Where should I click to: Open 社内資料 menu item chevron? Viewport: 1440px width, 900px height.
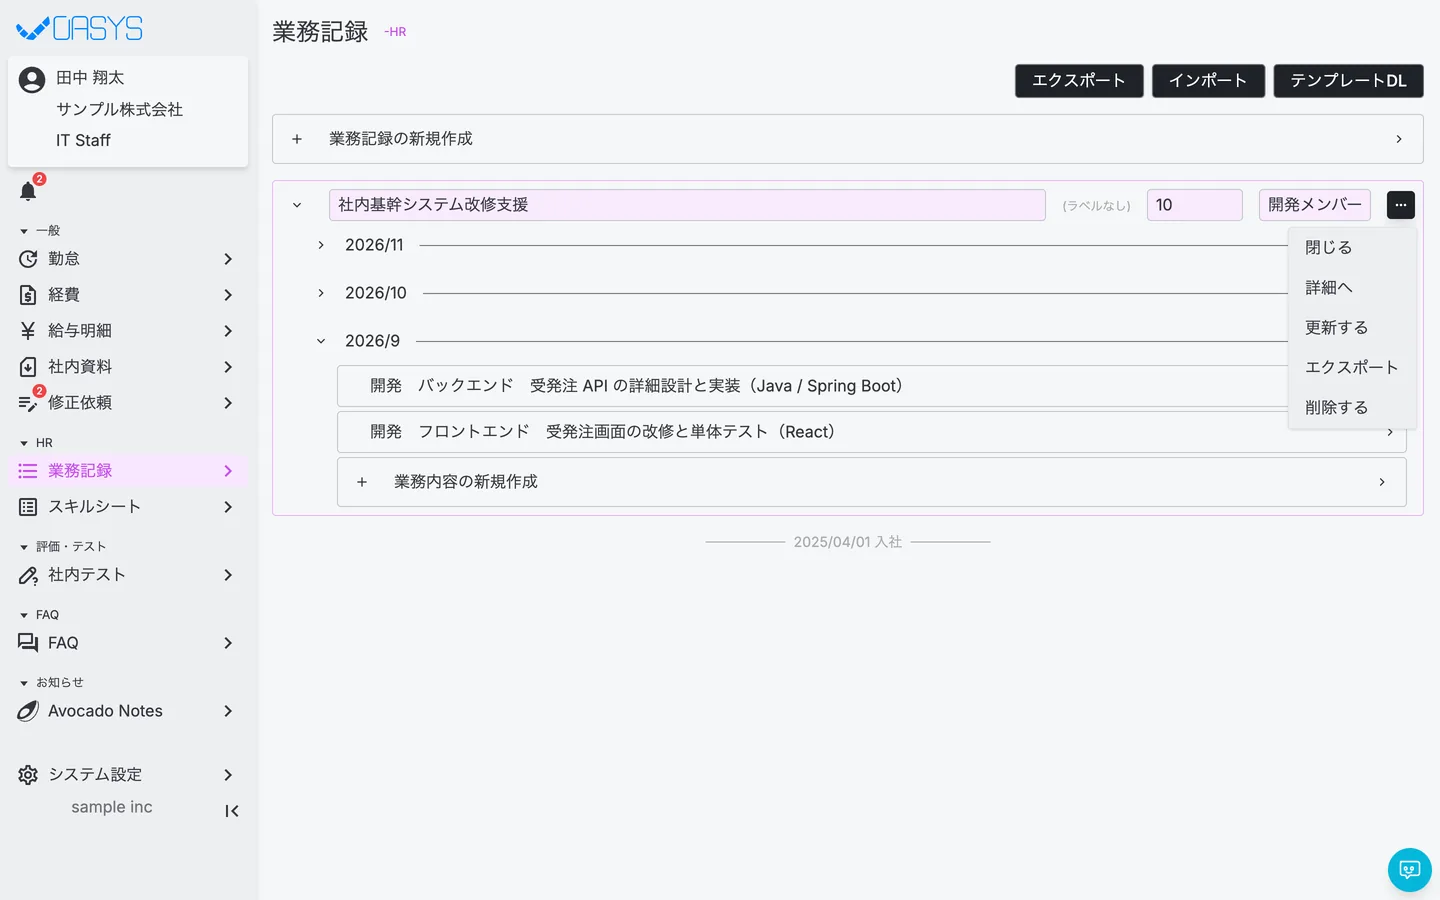pyautogui.click(x=228, y=367)
